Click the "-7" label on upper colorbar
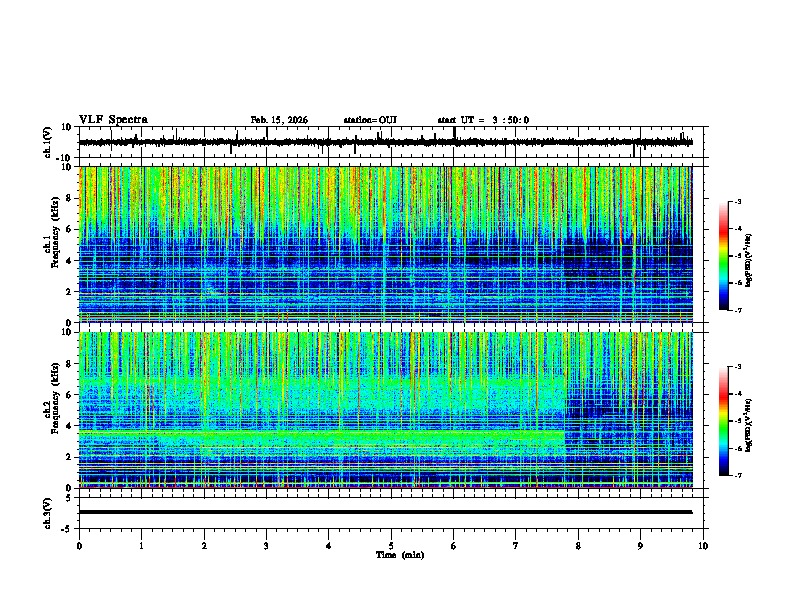Screen dimensions: 792x612 point(738,310)
